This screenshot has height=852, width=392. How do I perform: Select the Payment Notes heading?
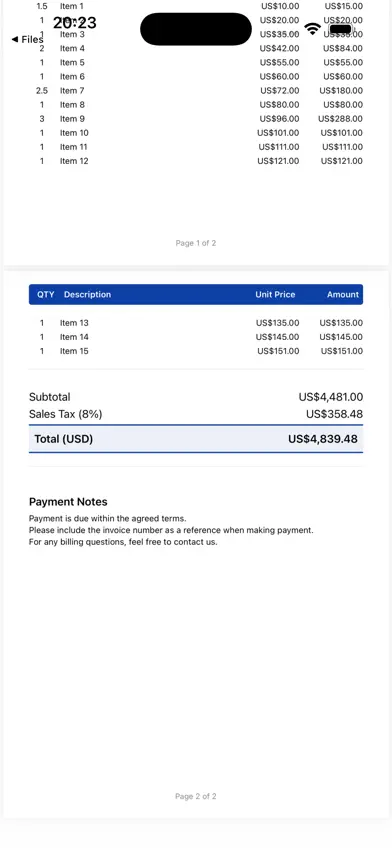(x=68, y=502)
